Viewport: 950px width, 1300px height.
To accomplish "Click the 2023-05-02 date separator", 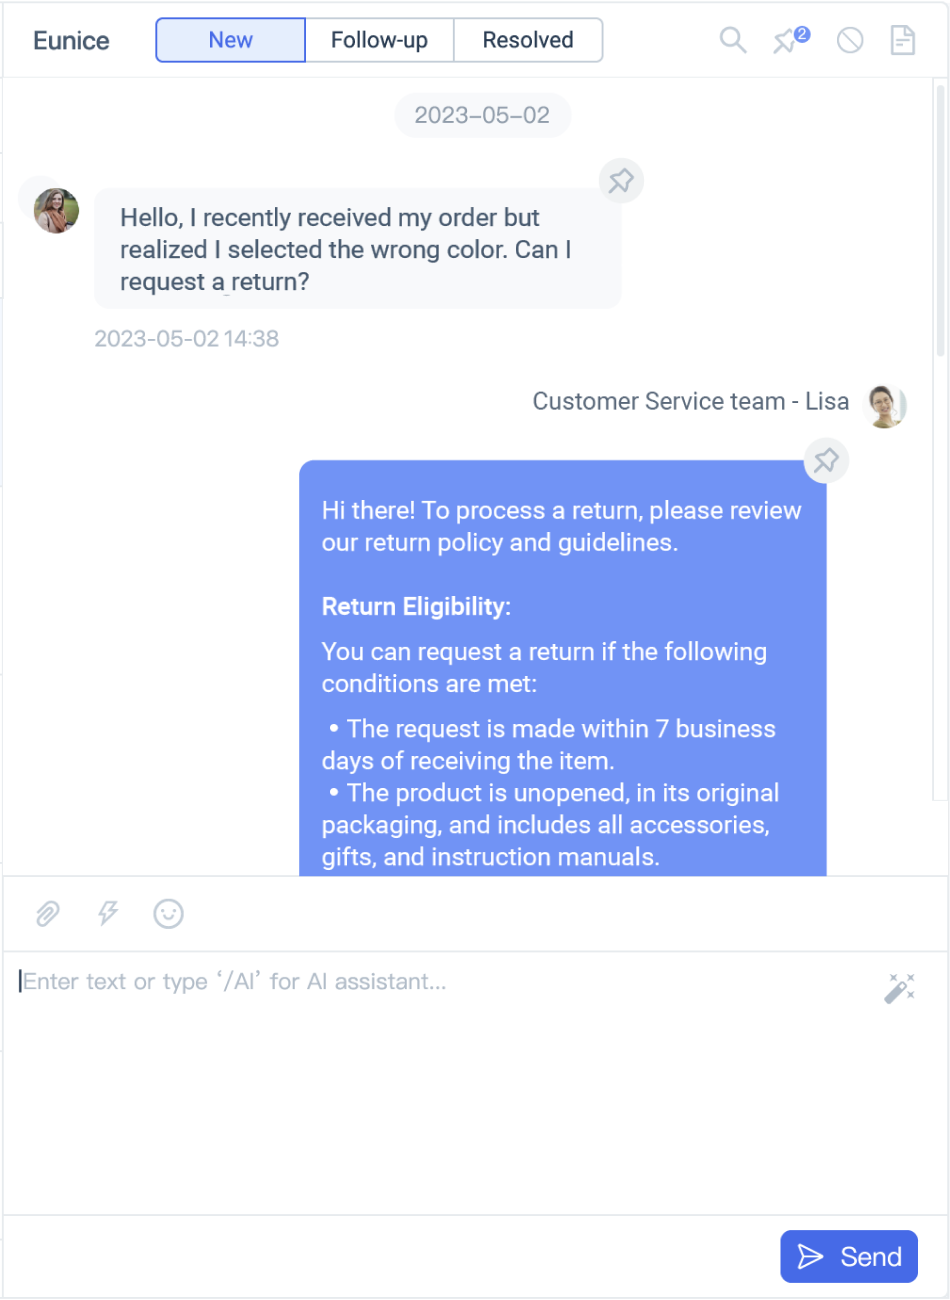I will click(x=482, y=116).
